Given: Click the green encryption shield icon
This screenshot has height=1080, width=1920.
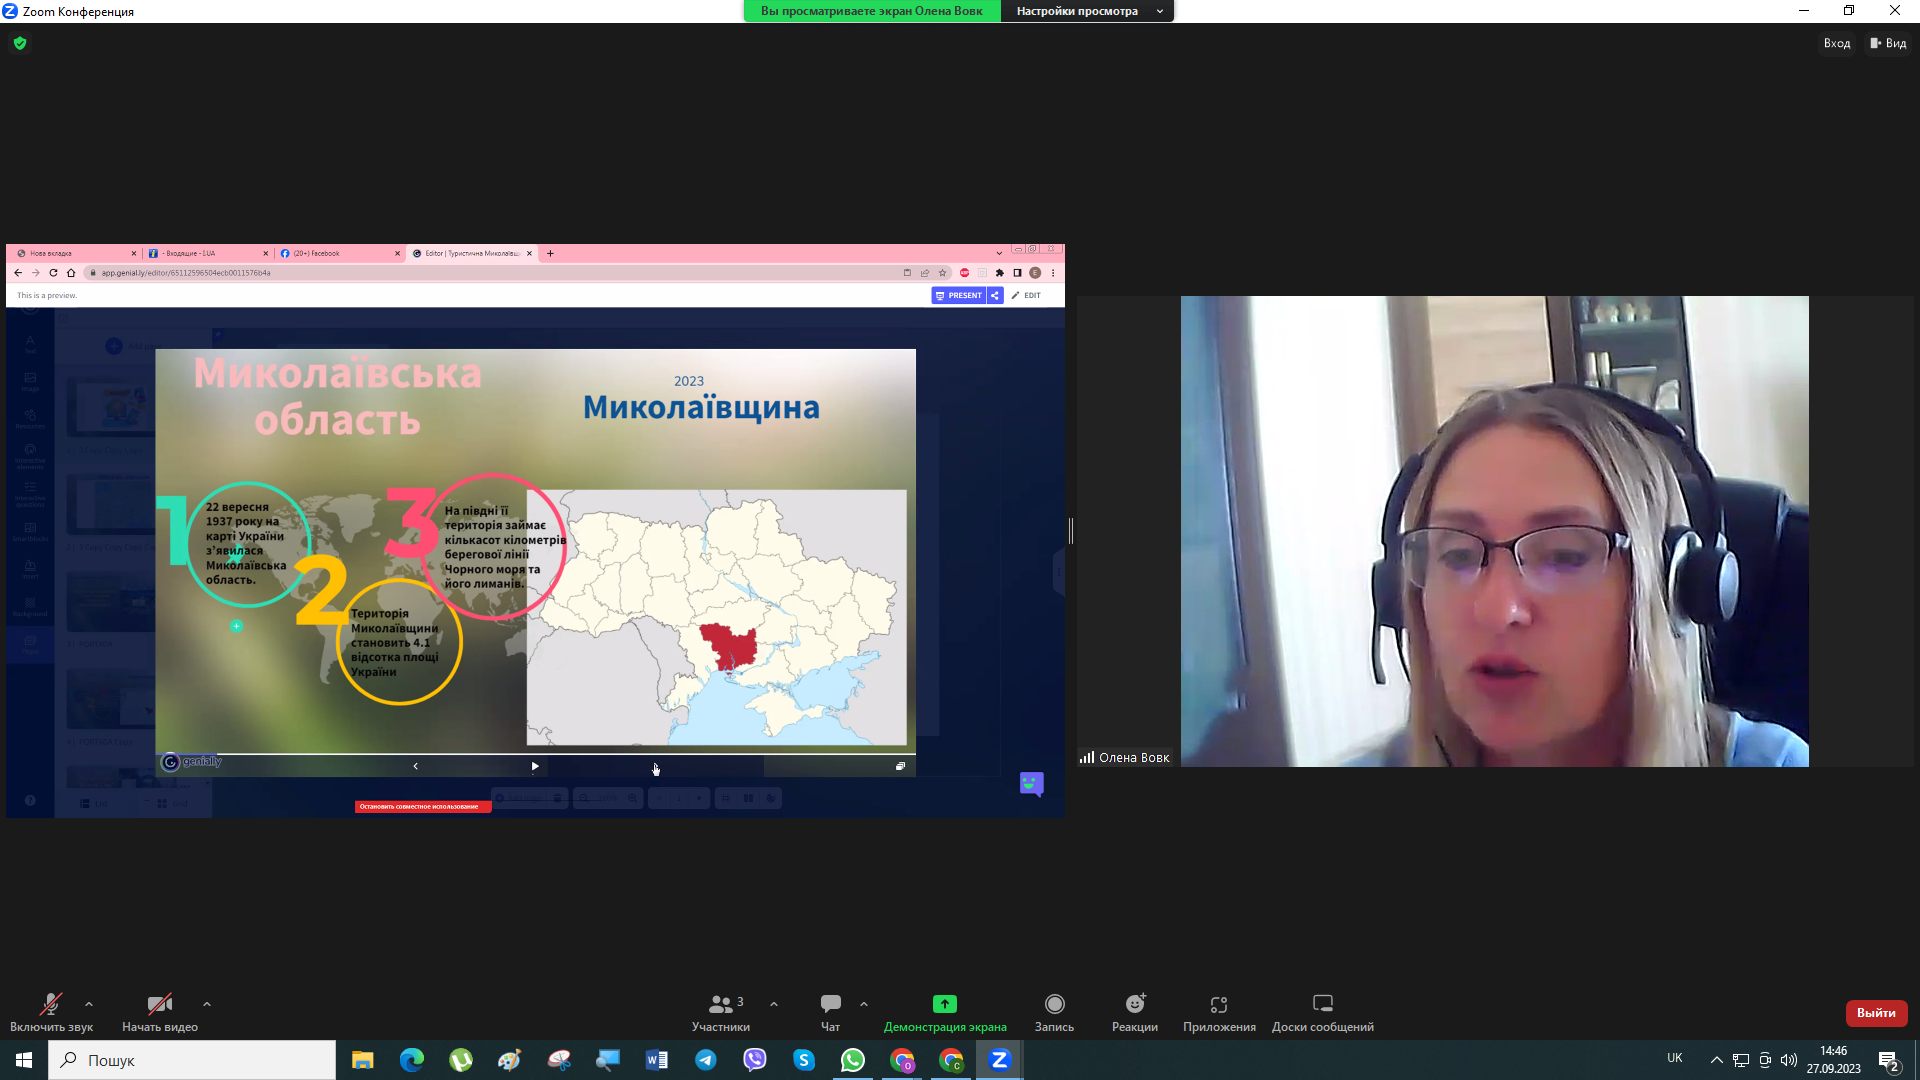Looking at the screenshot, I should [x=20, y=43].
